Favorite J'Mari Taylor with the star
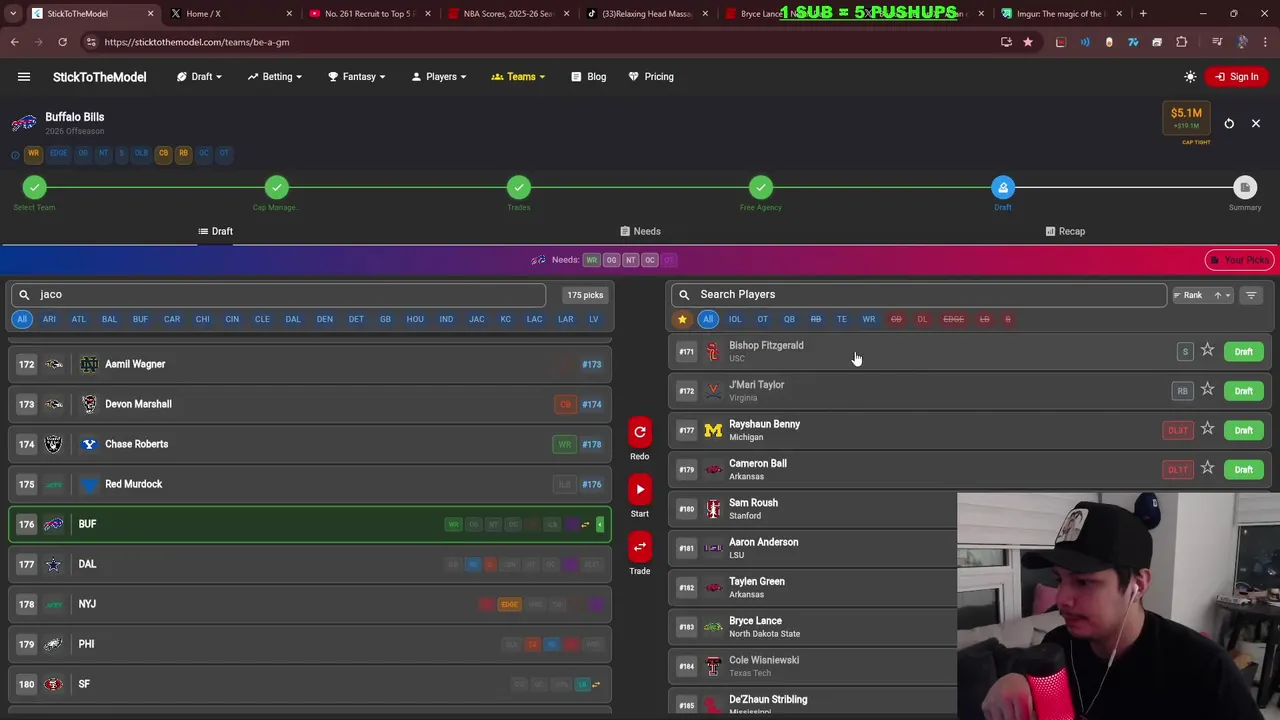The width and height of the screenshot is (1280, 720). tap(1207, 390)
